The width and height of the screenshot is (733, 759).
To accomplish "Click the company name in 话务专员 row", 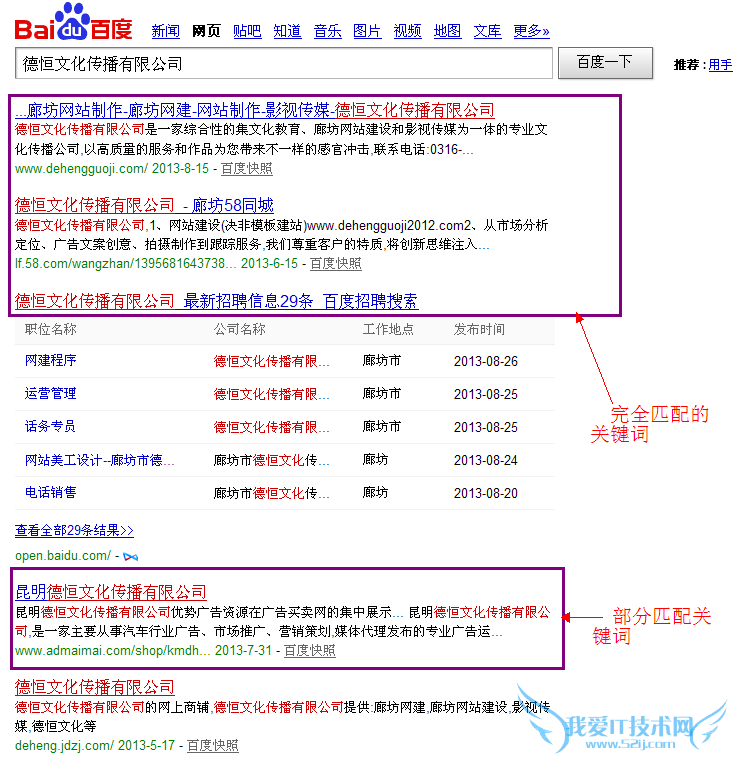I will click(x=272, y=427).
